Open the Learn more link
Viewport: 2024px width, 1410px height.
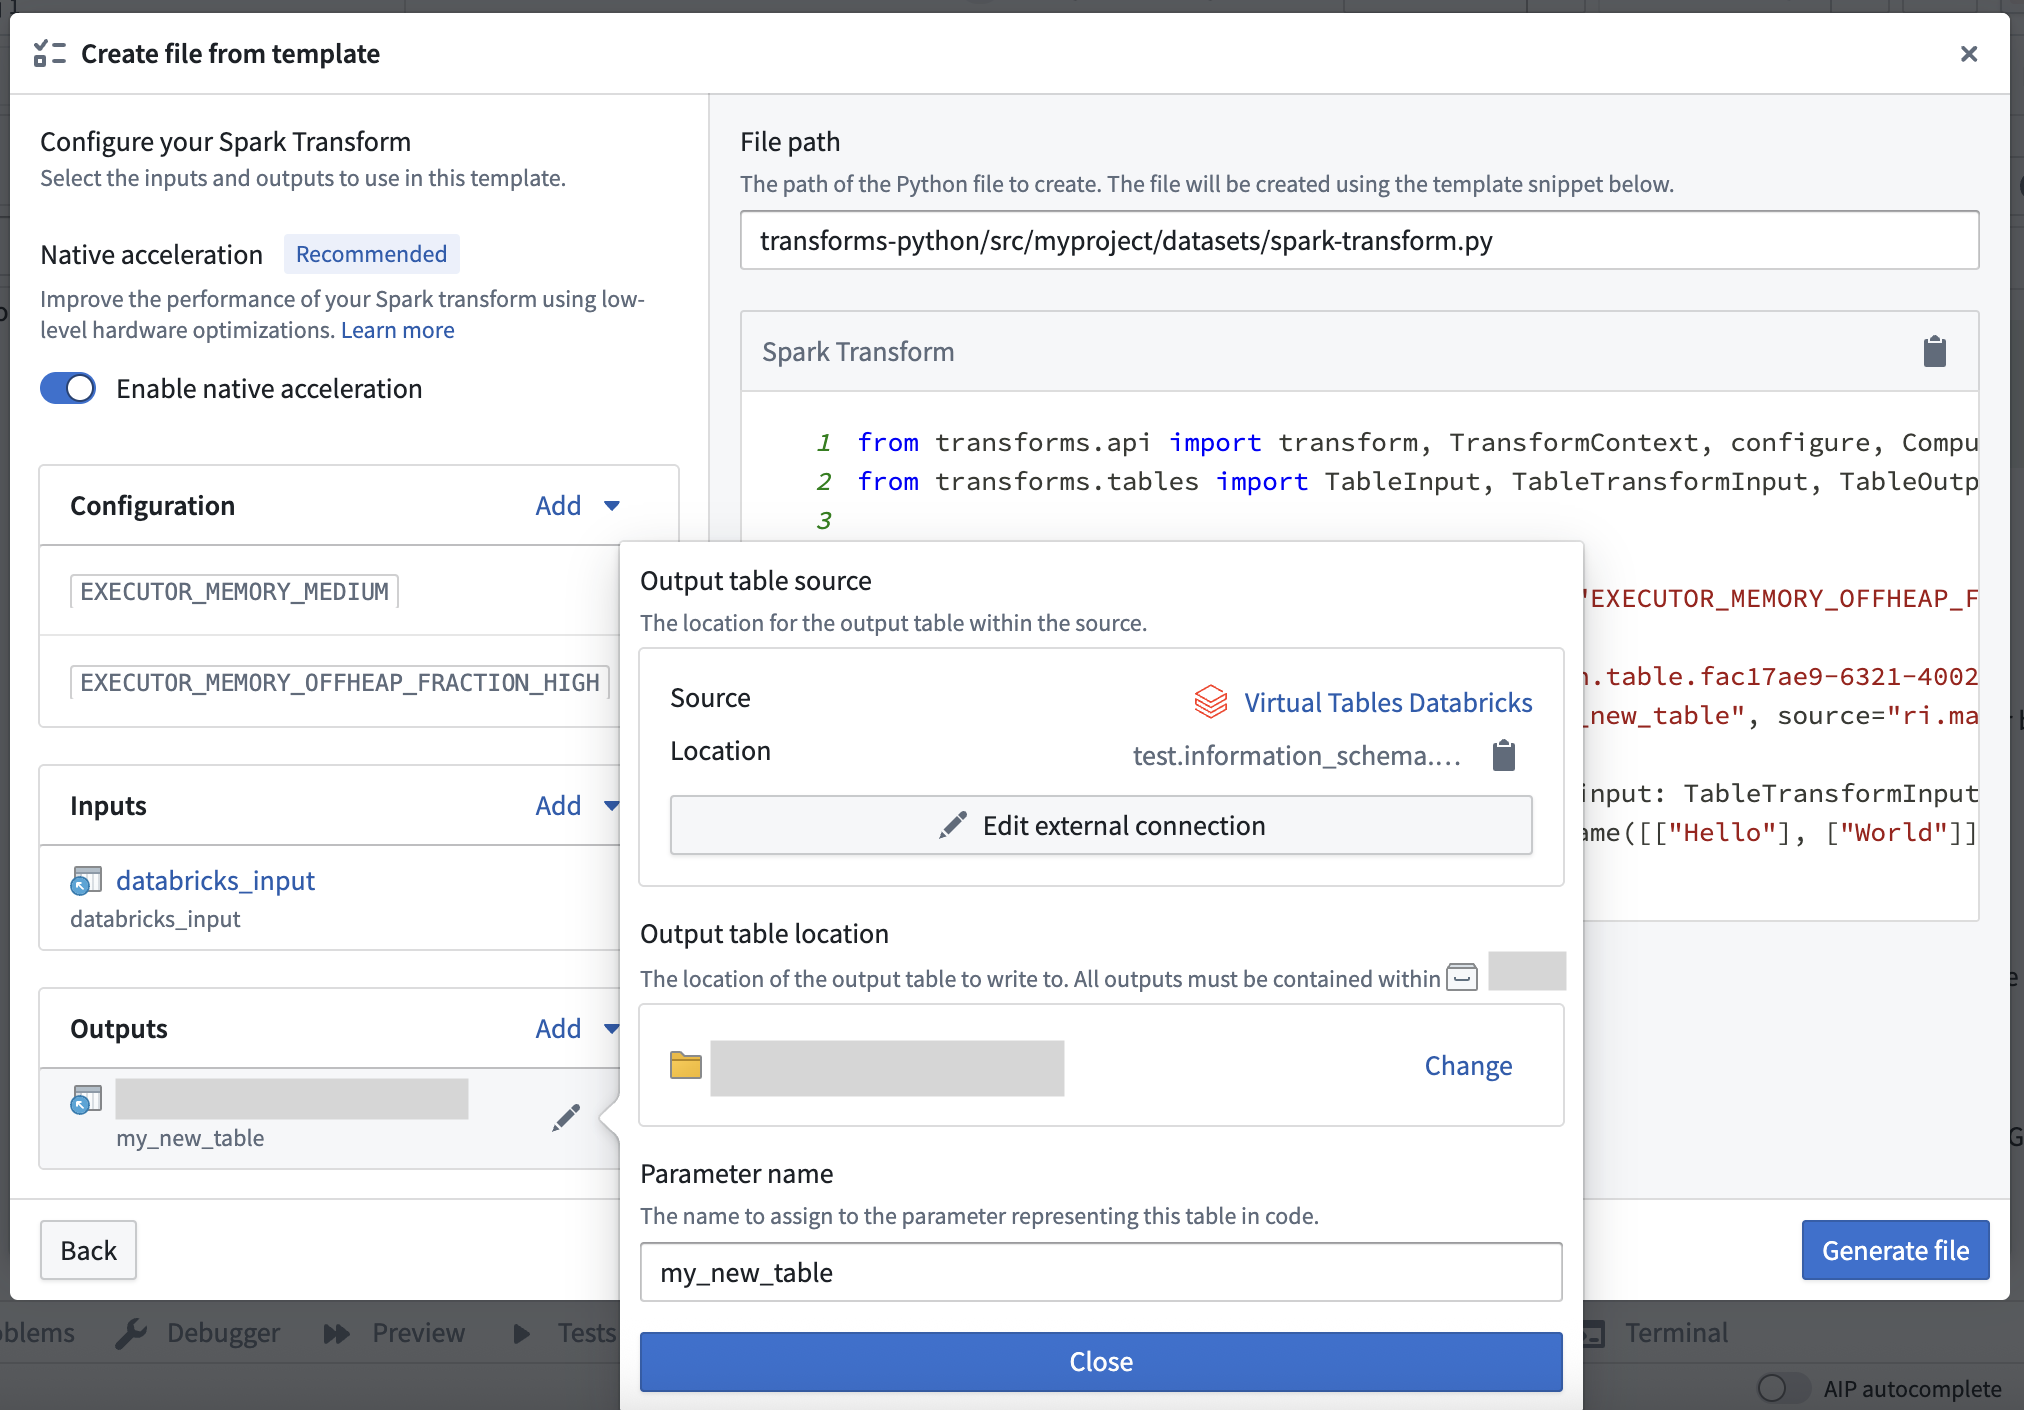(x=397, y=330)
